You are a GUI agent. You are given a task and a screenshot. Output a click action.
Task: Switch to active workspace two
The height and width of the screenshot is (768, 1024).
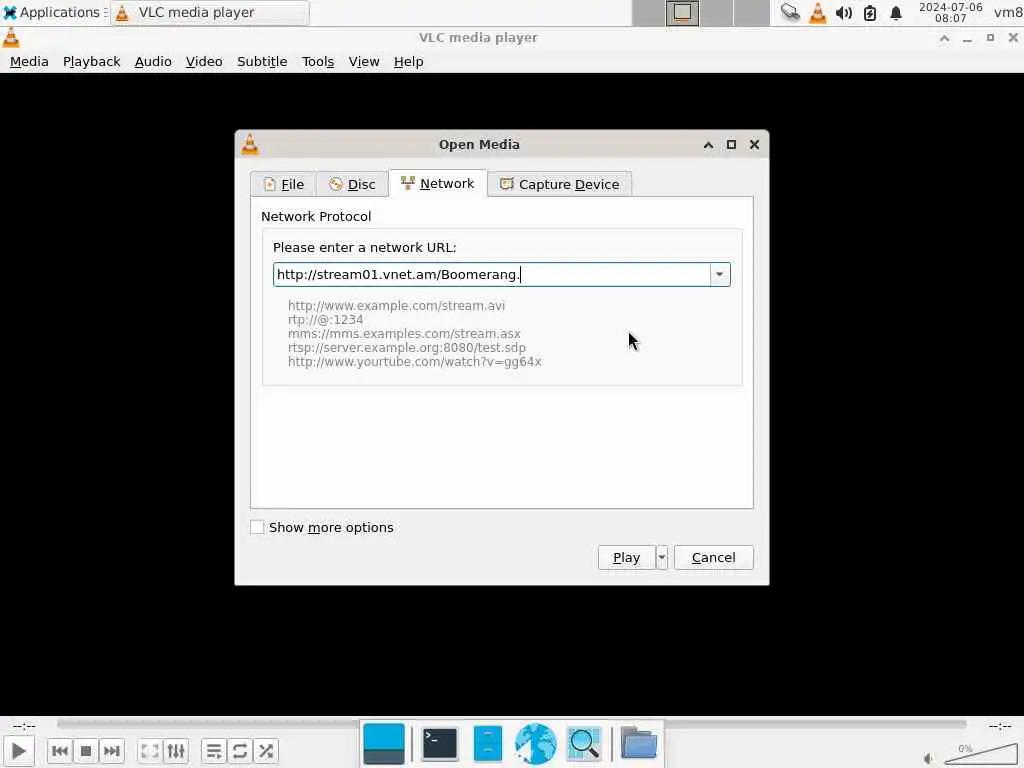click(x=682, y=12)
